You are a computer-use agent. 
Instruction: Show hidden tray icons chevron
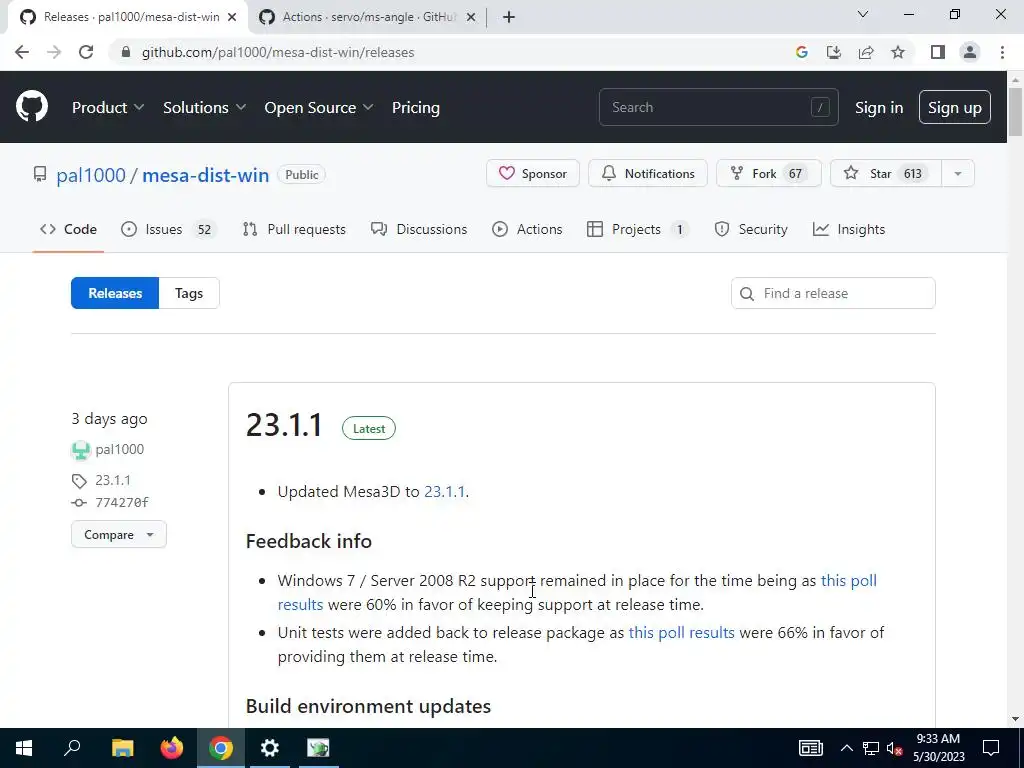pyautogui.click(x=846, y=748)
